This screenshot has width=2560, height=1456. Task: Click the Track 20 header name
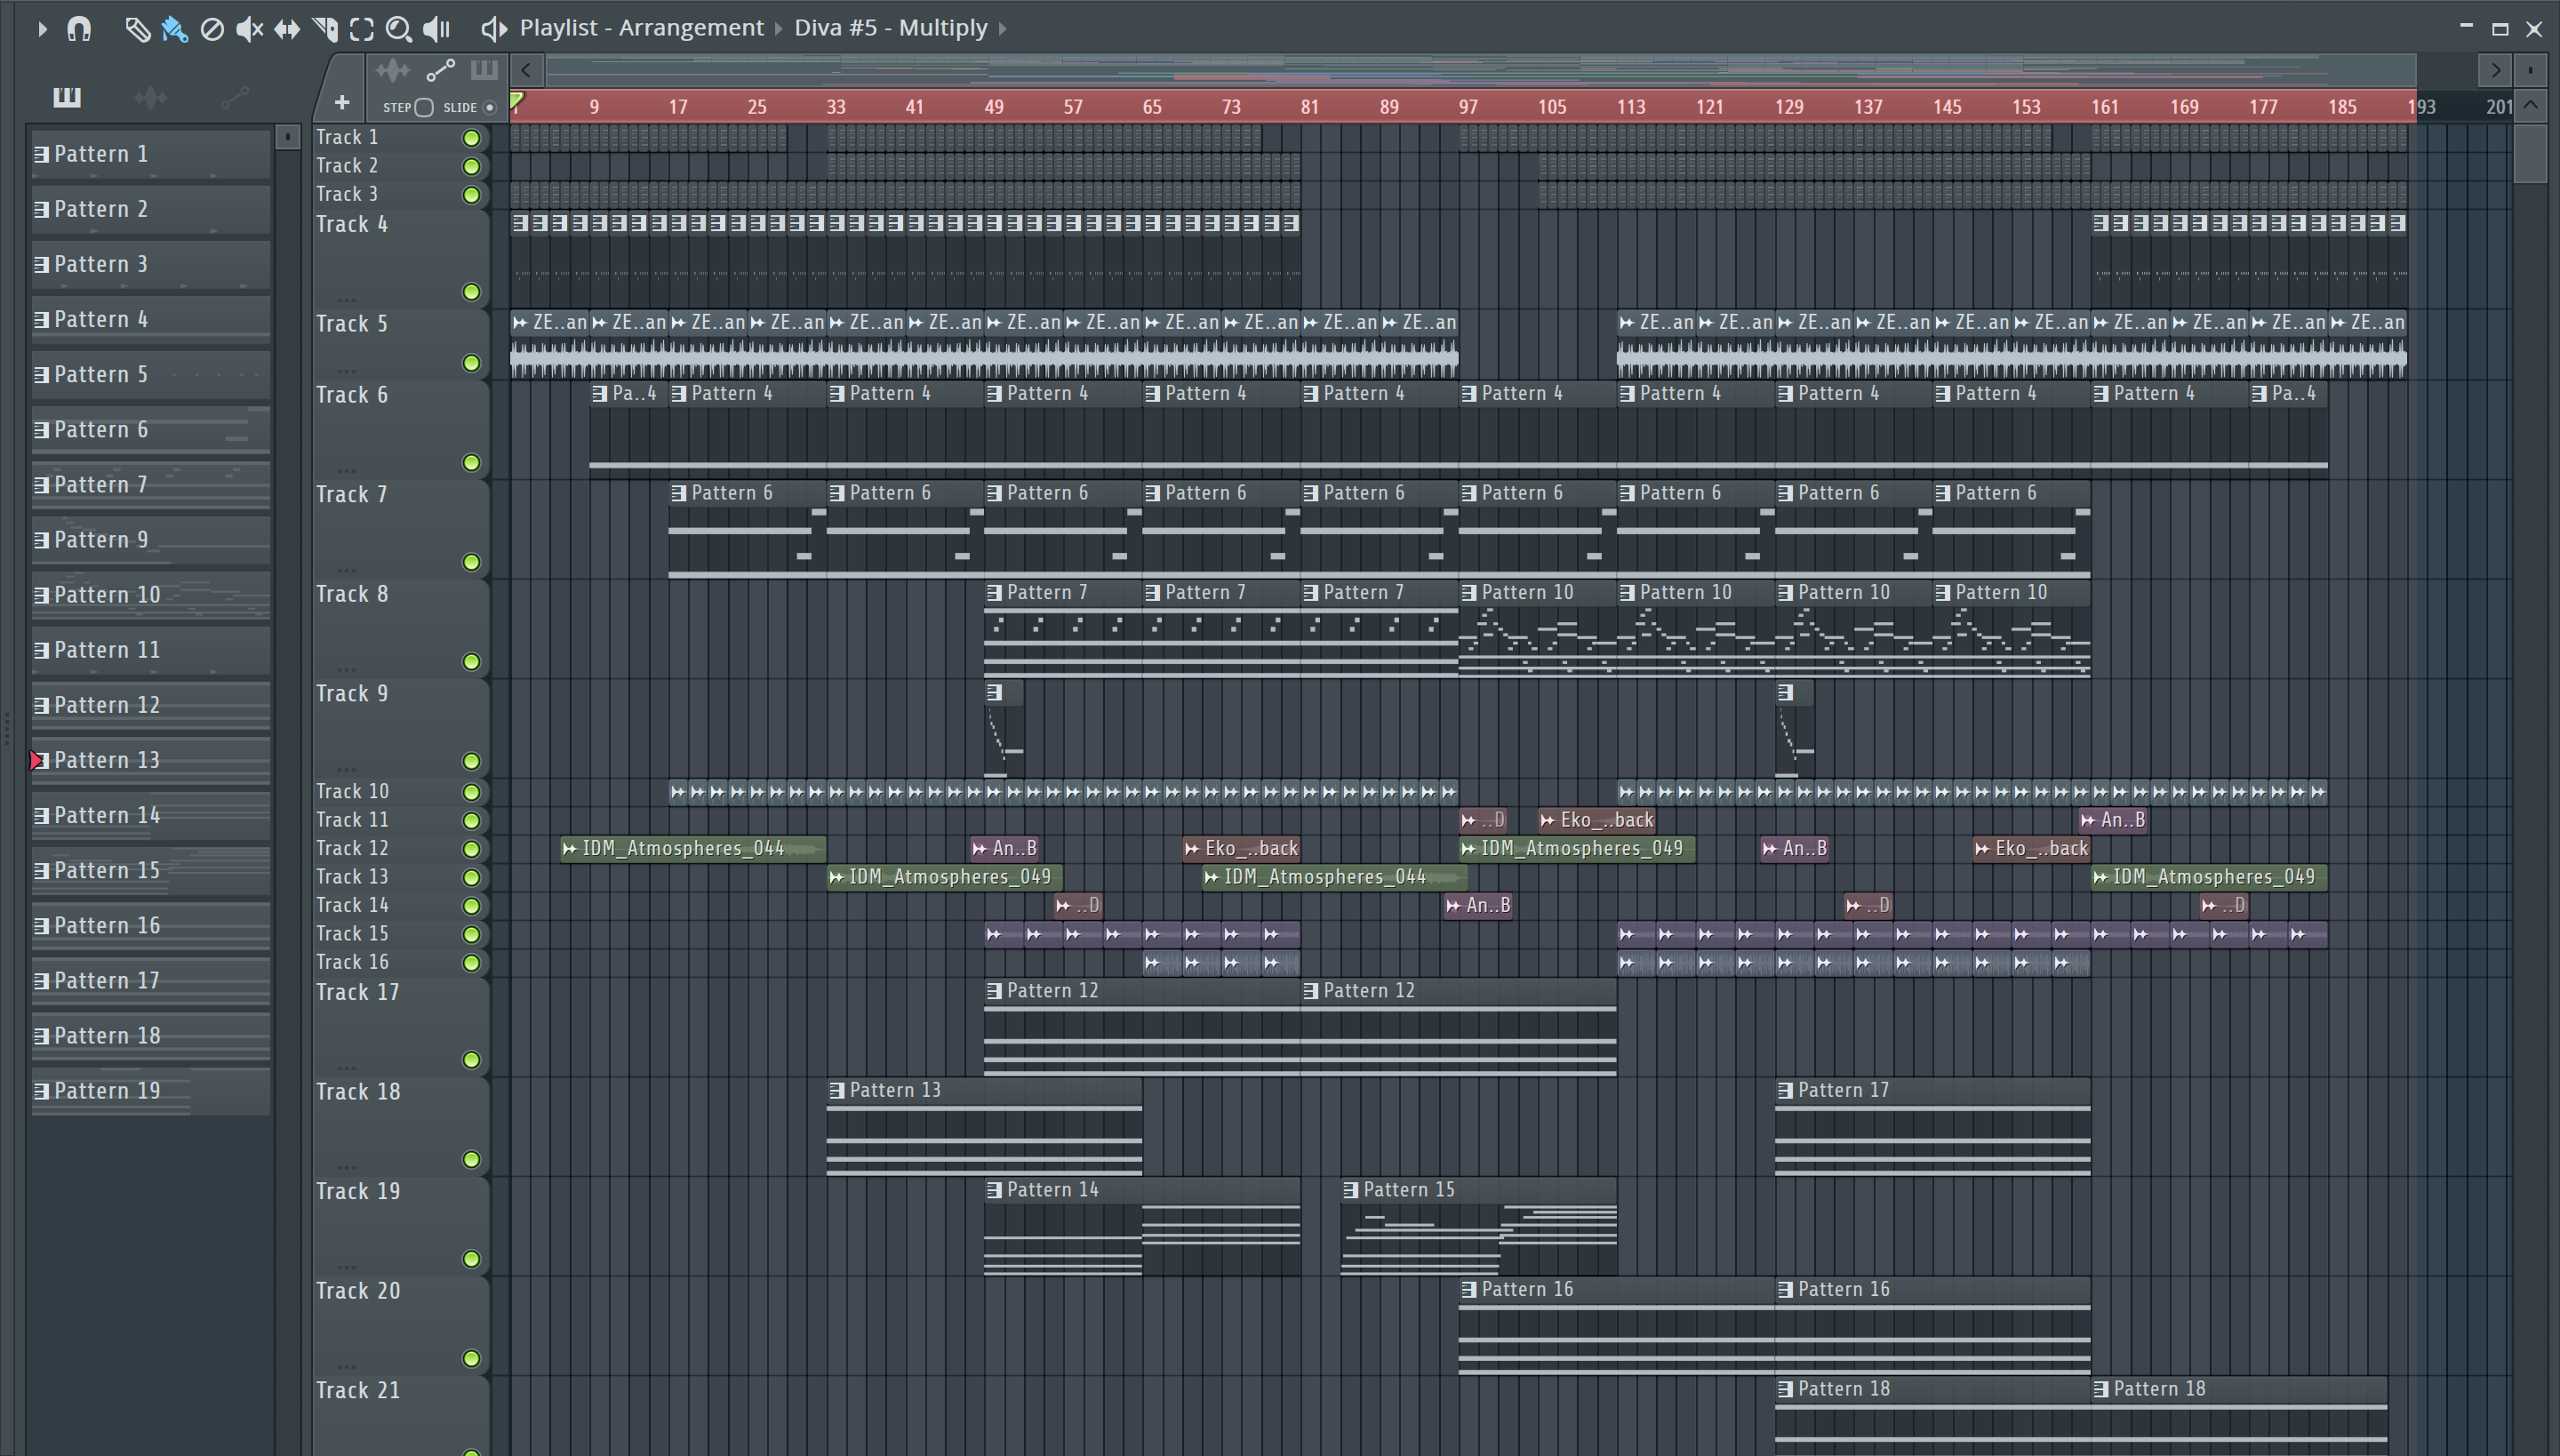tap(357, 1291)
